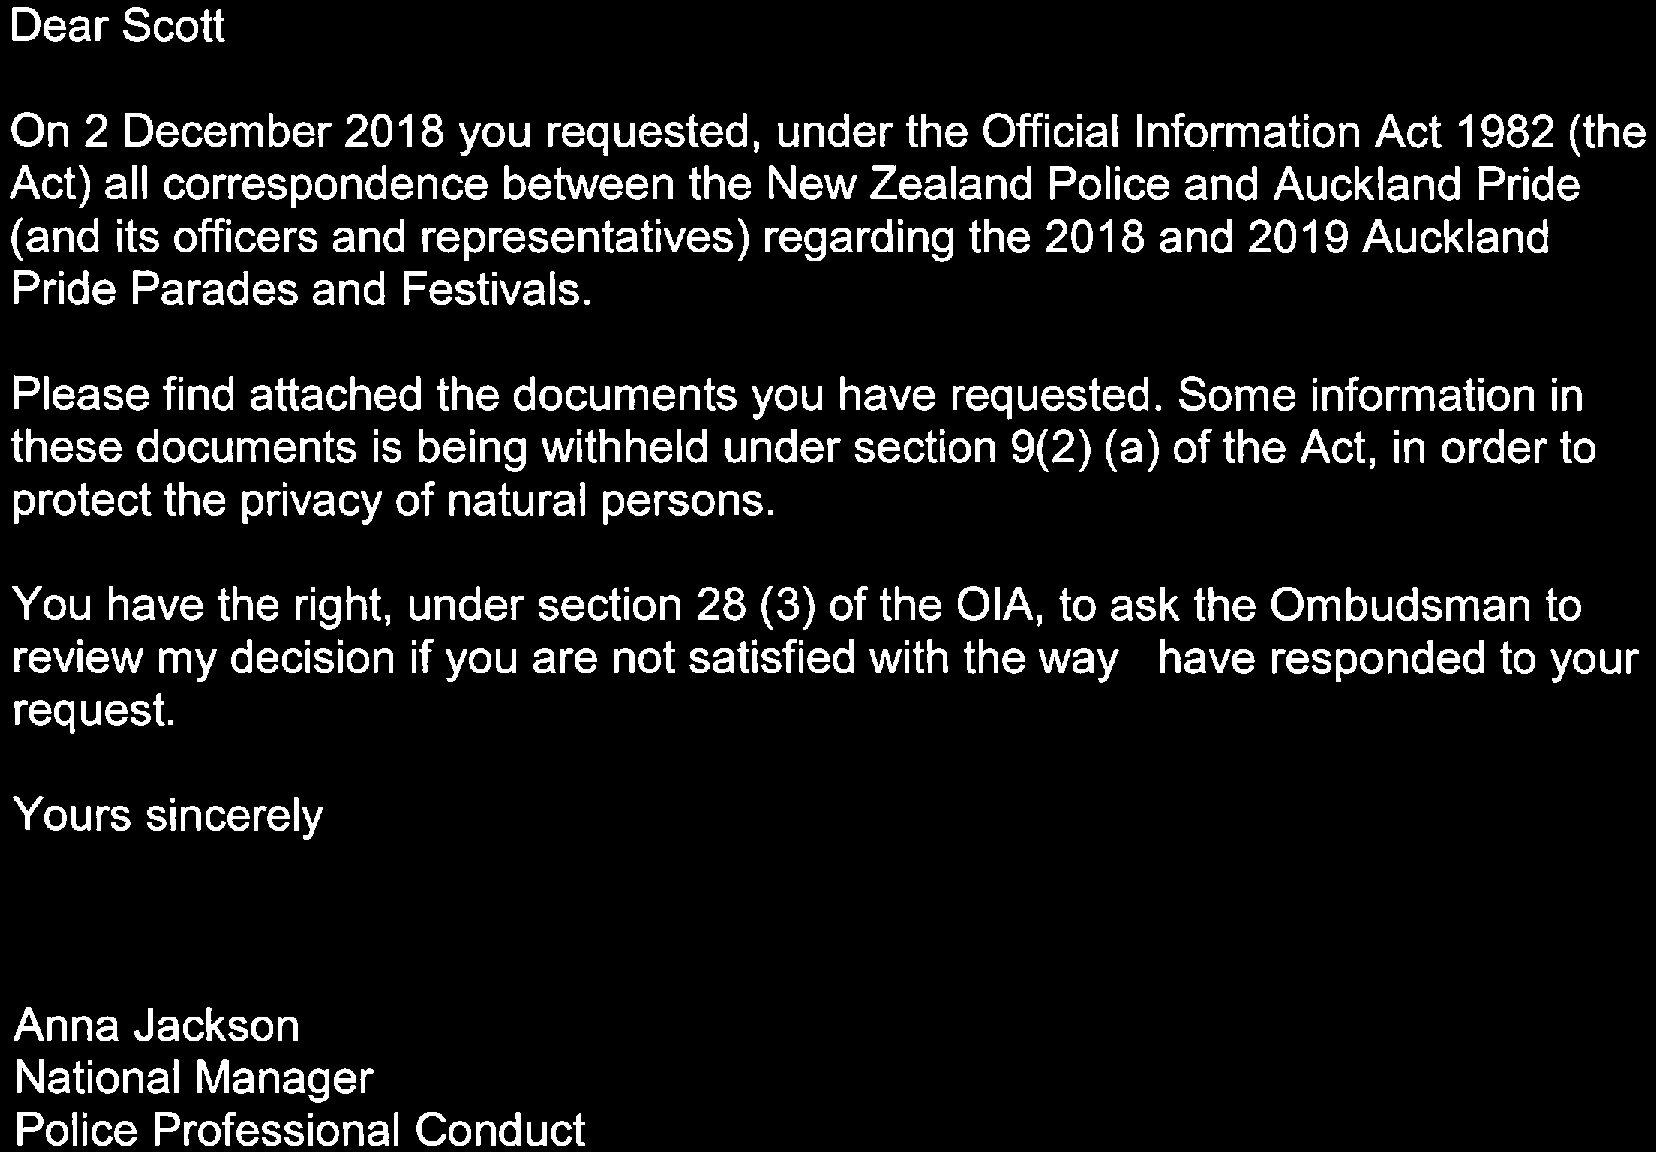Screen dimensions: 1656x1152
Task: Click the 'Dear Scott' salutation
Action: [118, 27]
